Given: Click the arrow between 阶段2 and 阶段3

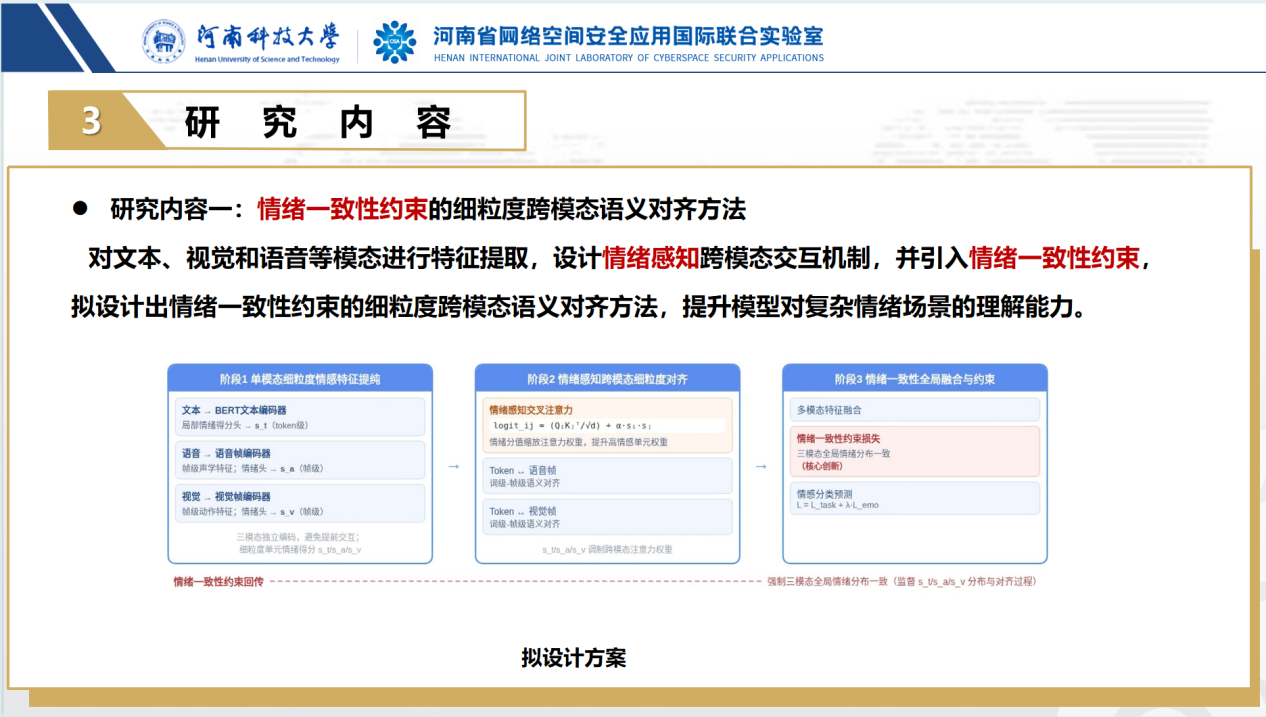Looking at the screenshot, I should (762, 466).
